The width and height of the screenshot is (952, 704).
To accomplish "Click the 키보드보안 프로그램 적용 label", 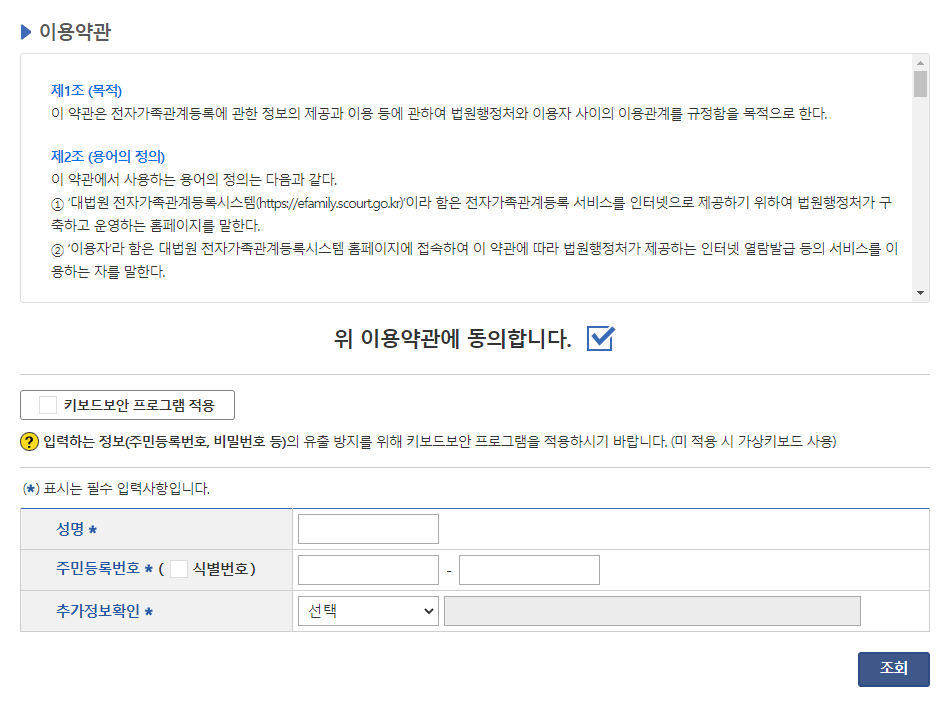I will tap(139, 405).
